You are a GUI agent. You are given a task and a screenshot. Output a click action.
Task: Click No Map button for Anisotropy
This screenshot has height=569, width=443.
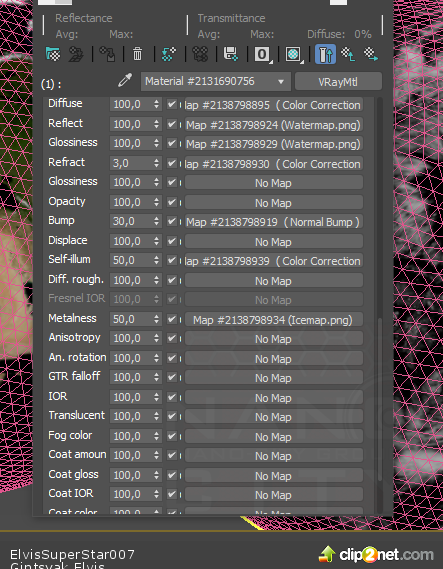pos(274,339)
